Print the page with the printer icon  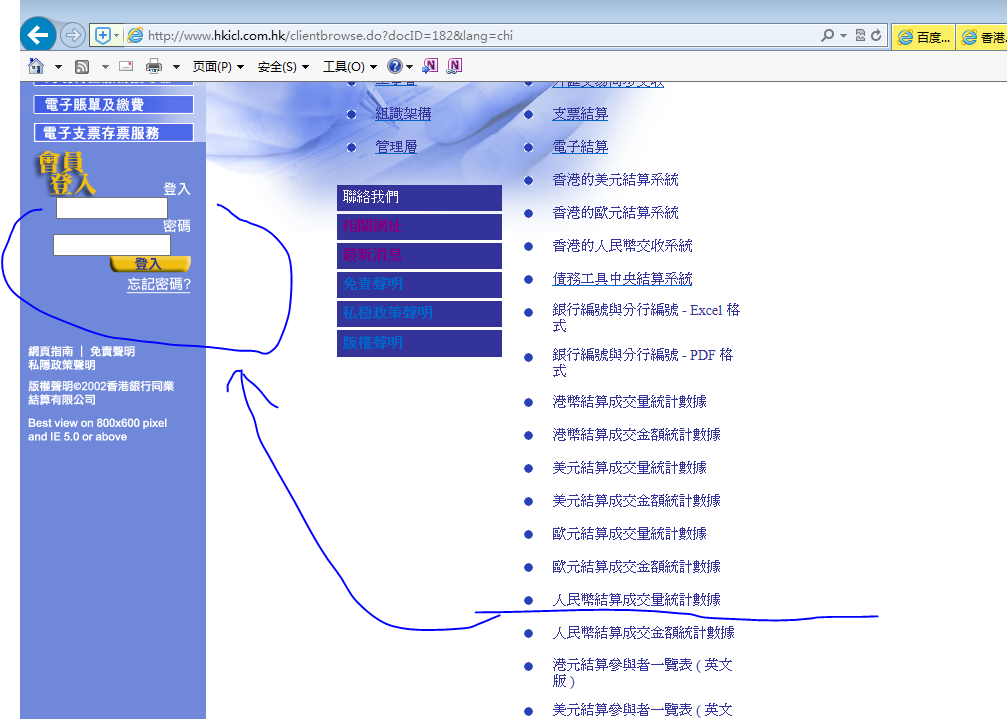point(153,66)
